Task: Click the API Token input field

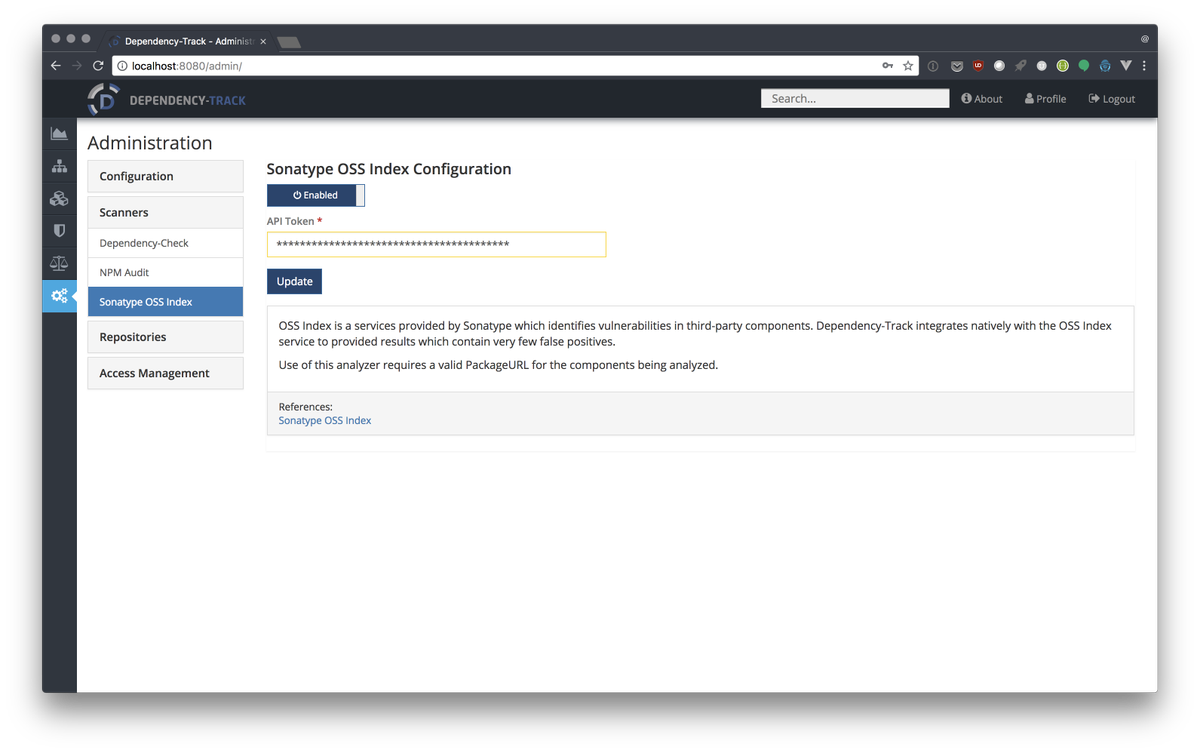Action: (x=436, y=244)
